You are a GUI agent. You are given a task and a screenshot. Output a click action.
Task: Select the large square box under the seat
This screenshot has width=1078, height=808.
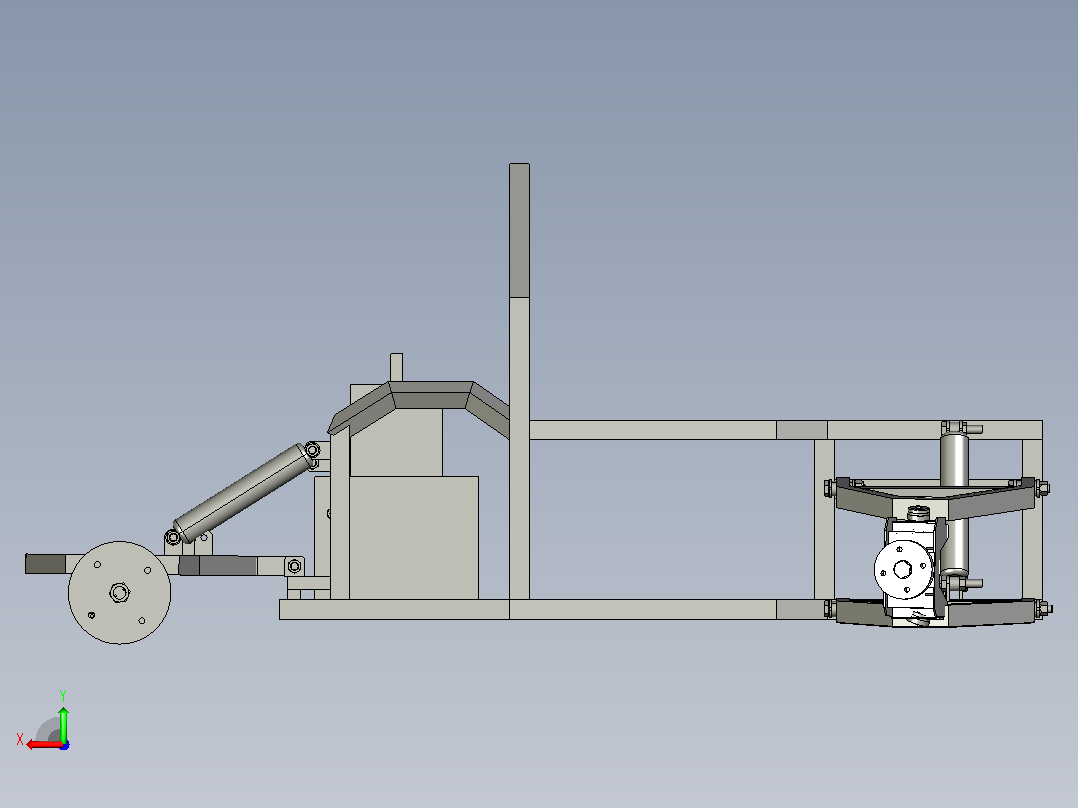click(413, 538)
